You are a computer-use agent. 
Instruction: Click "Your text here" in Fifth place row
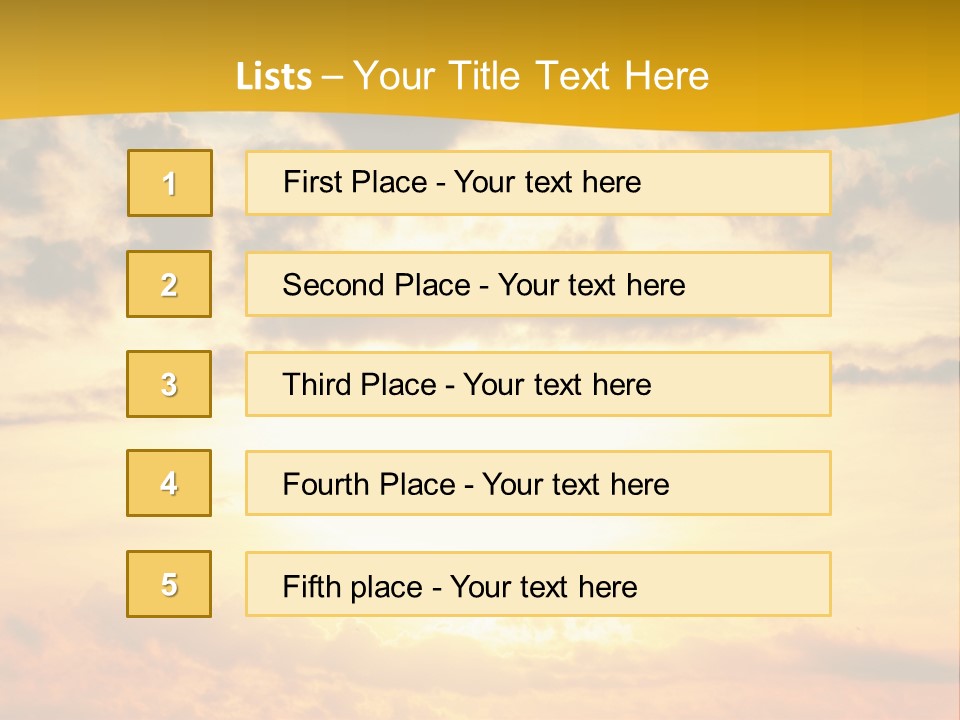tap(543, 587)
